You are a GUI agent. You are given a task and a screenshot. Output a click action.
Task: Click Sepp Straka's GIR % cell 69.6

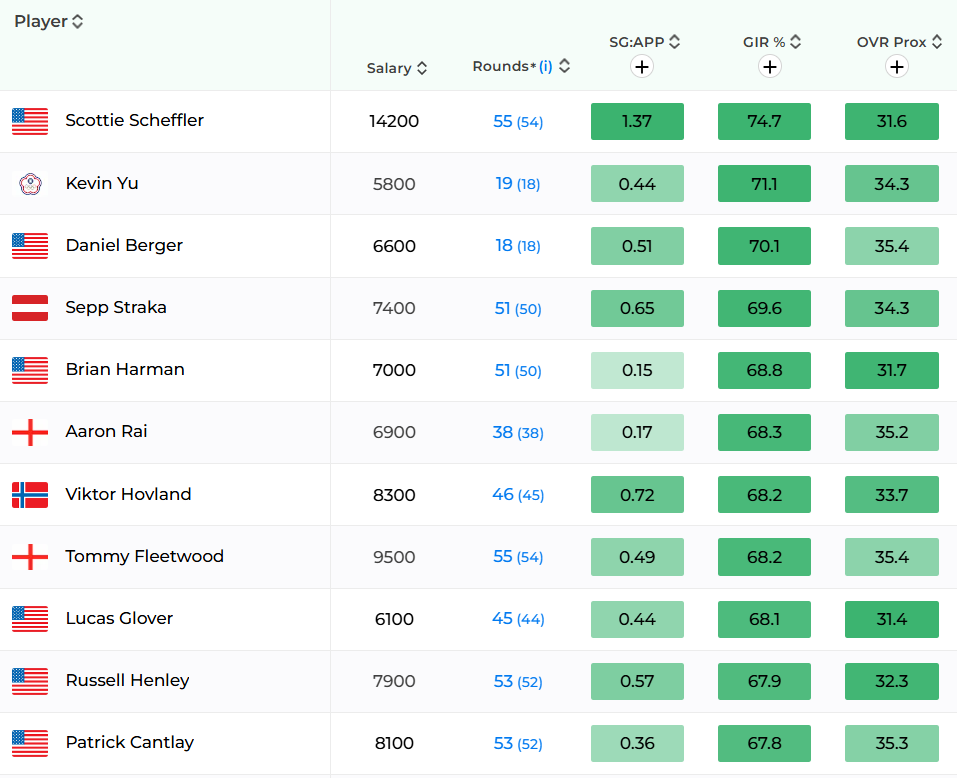(764, 308)
